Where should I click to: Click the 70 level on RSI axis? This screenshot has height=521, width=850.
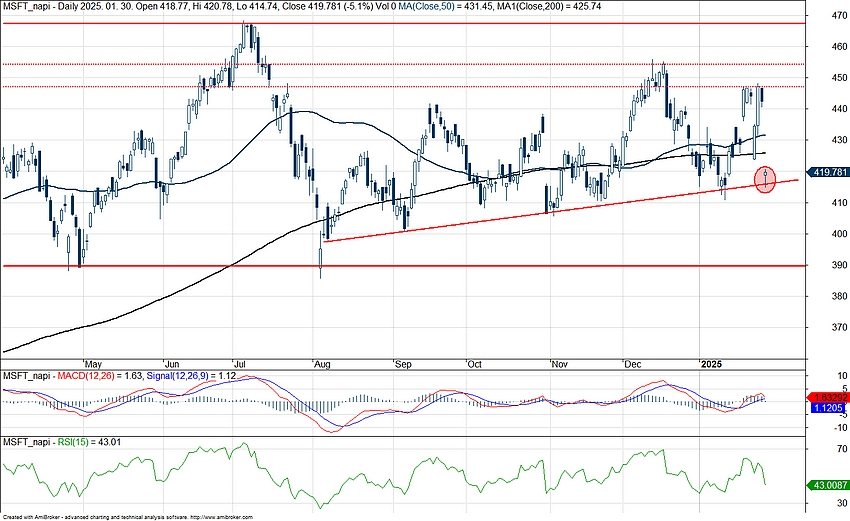point(842,449)
